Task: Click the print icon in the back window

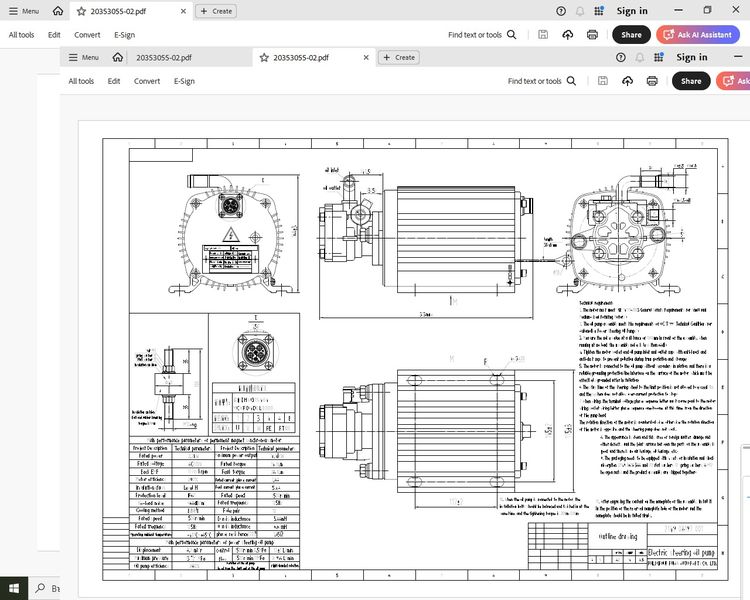Action: coord(592,34)
